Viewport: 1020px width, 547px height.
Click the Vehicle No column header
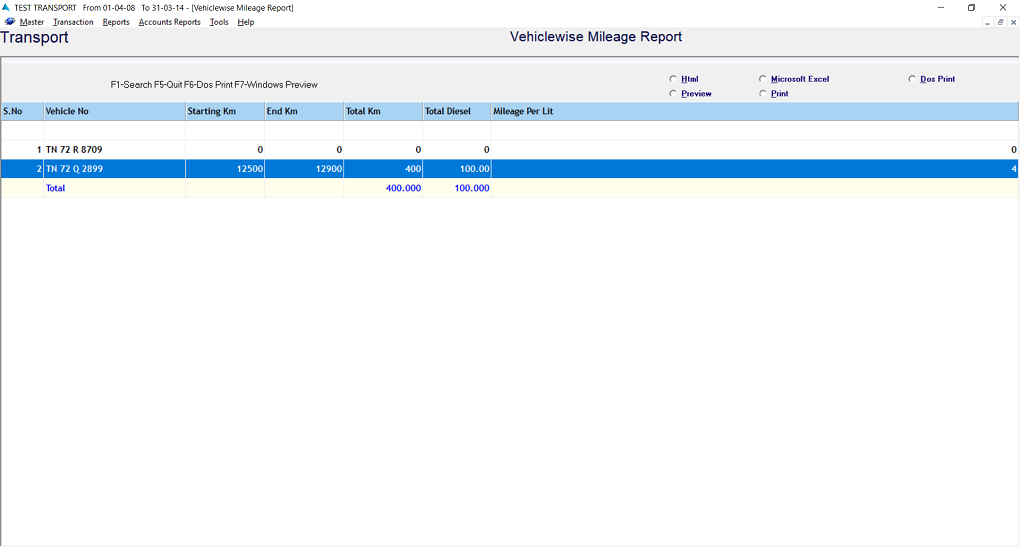click(114, 111)
